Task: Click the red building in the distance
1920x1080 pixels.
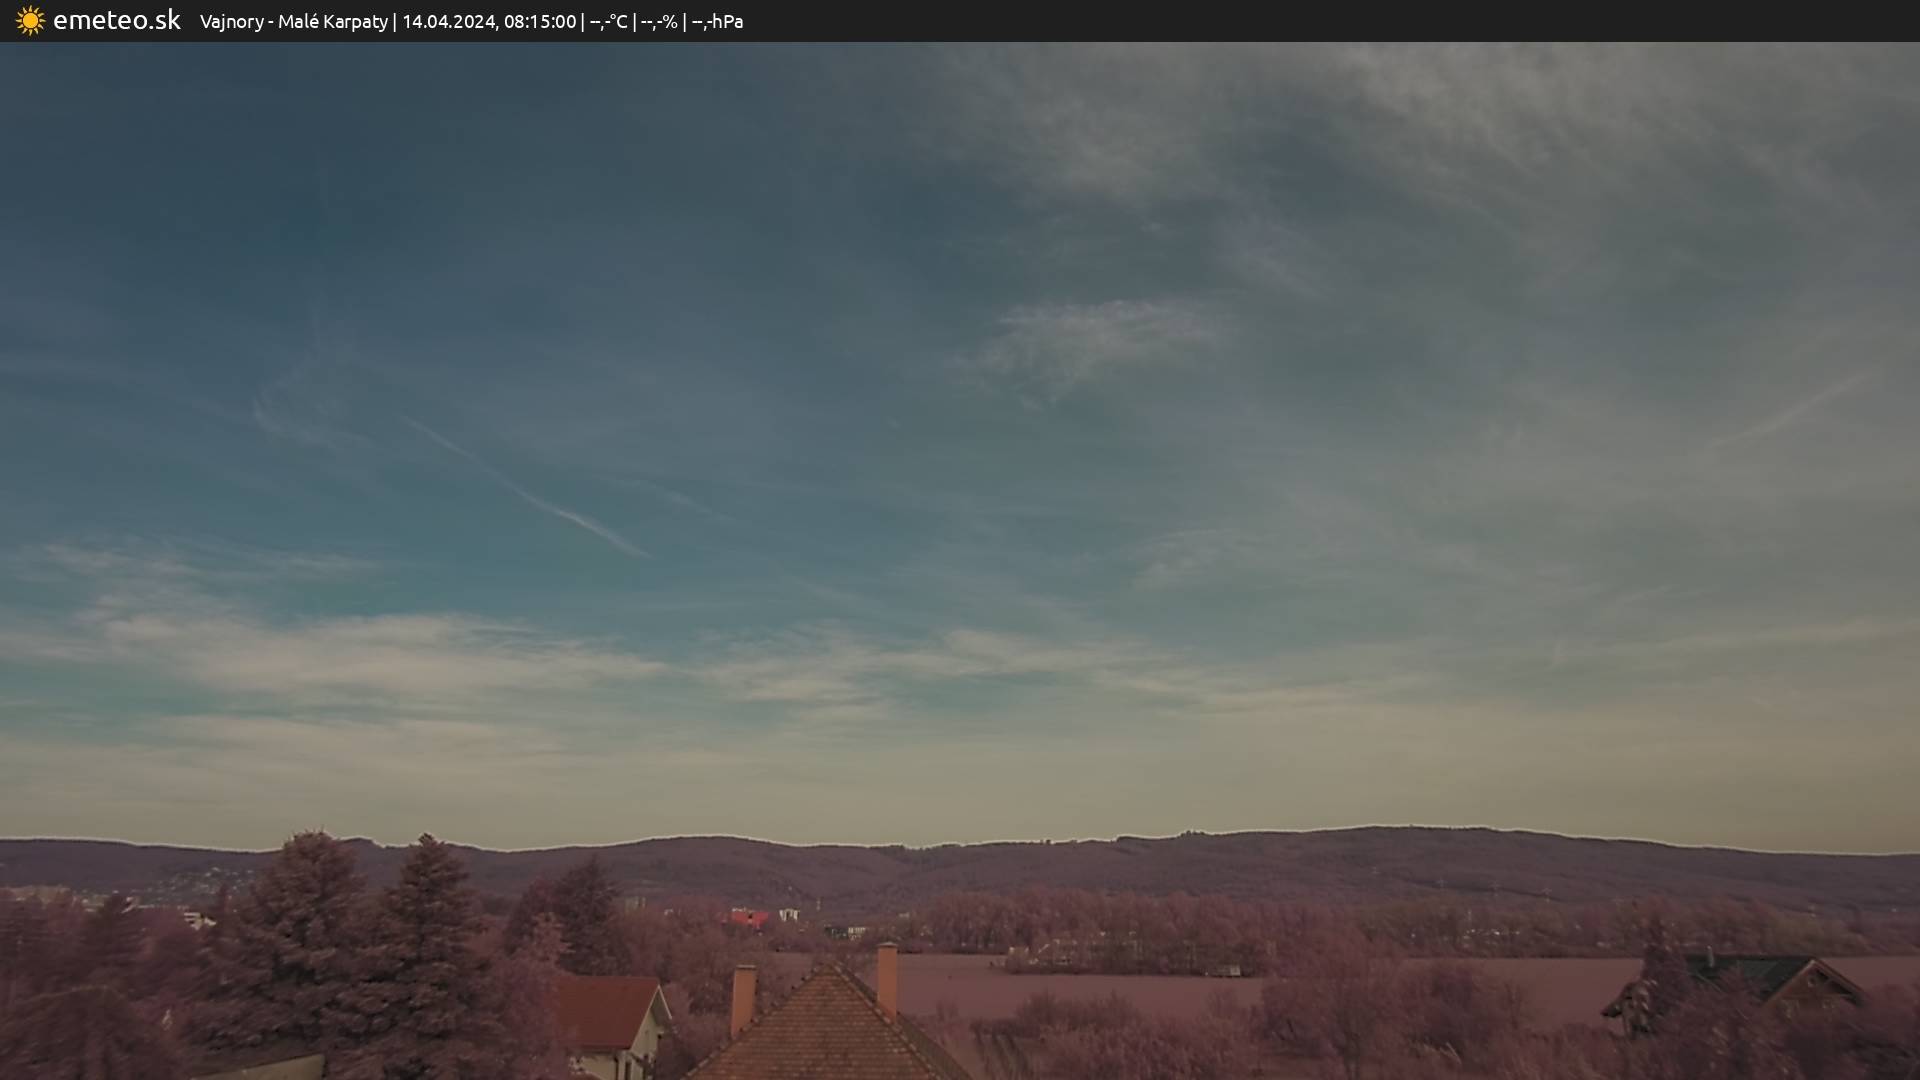Action: 748,917
